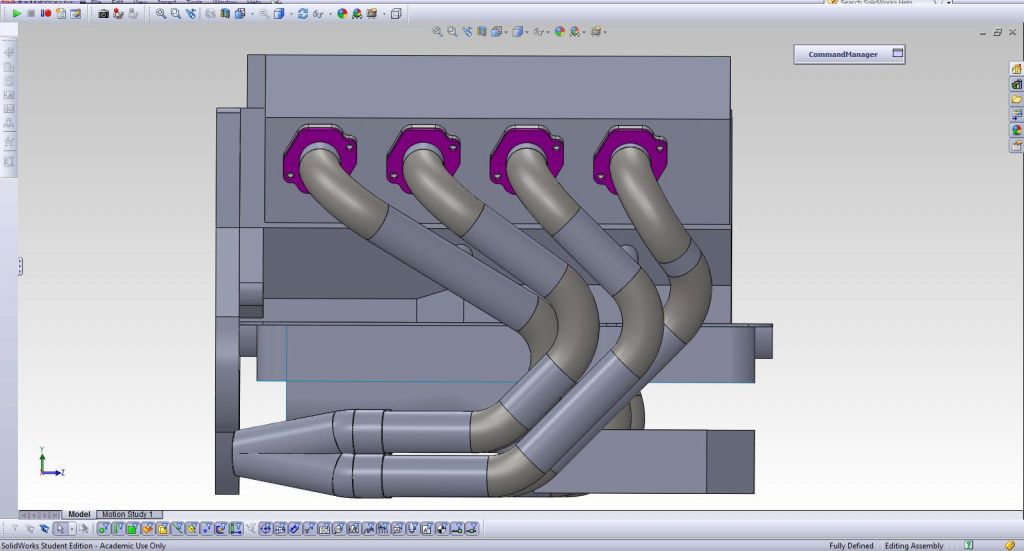Screen dimensions: 1024x551
Task: Expand View Settings arrow in the heads-up toolbar
Action: tap(605, 32)
